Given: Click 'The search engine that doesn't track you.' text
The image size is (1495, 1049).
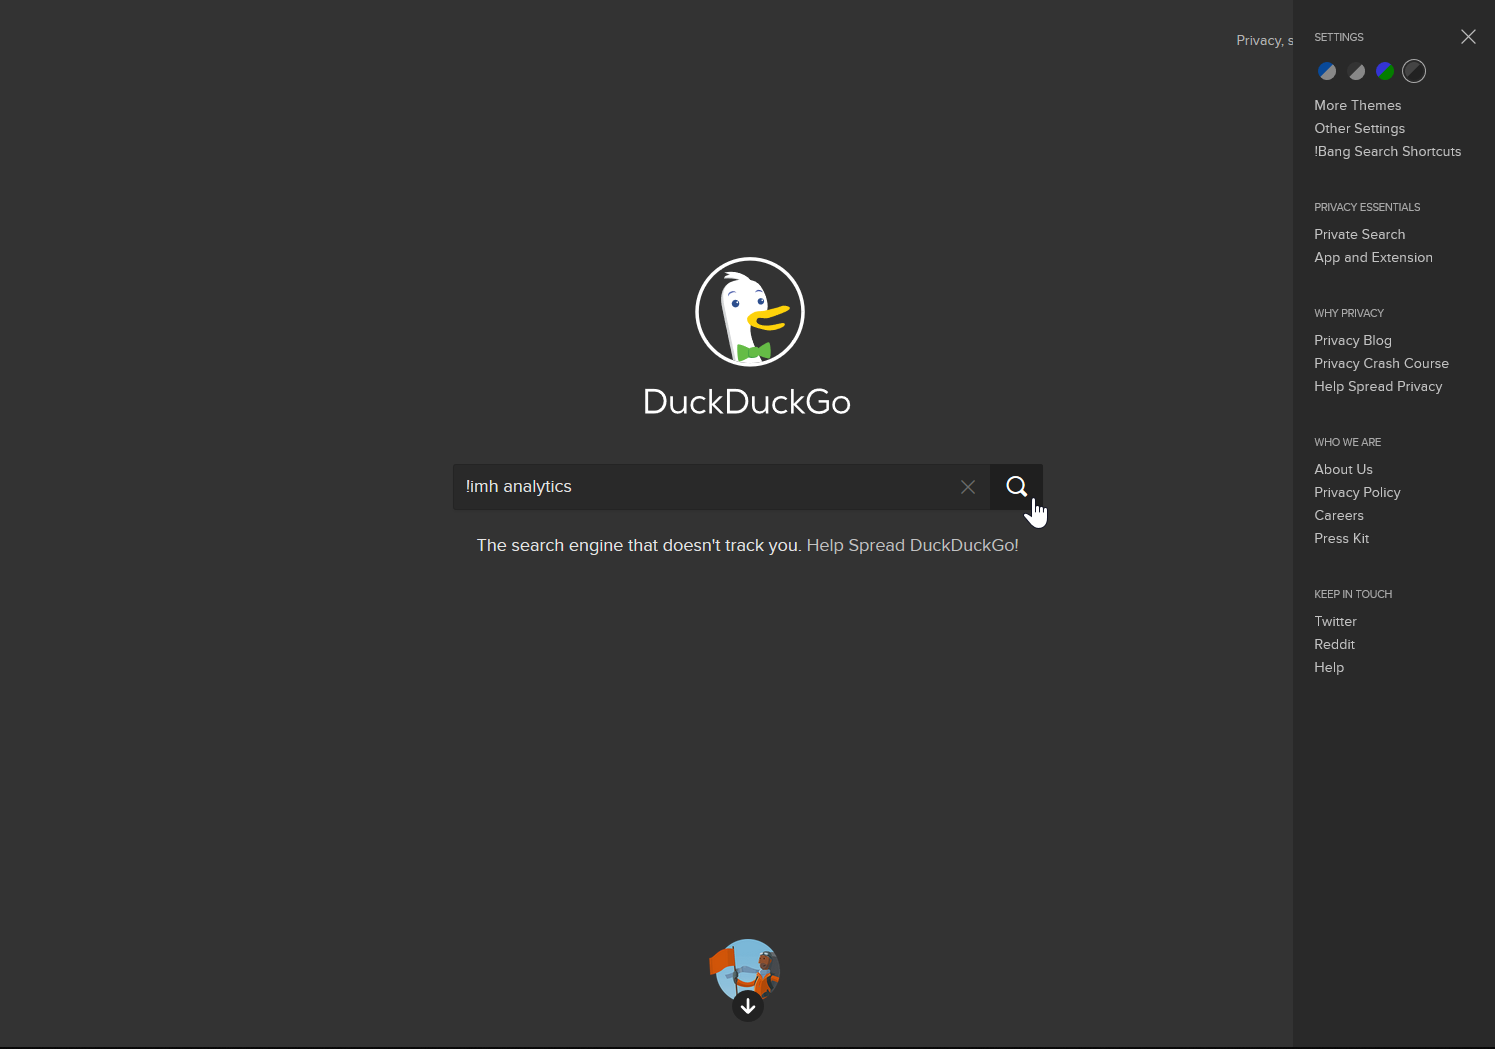Looking at the screenshot, I should point(639,545).
